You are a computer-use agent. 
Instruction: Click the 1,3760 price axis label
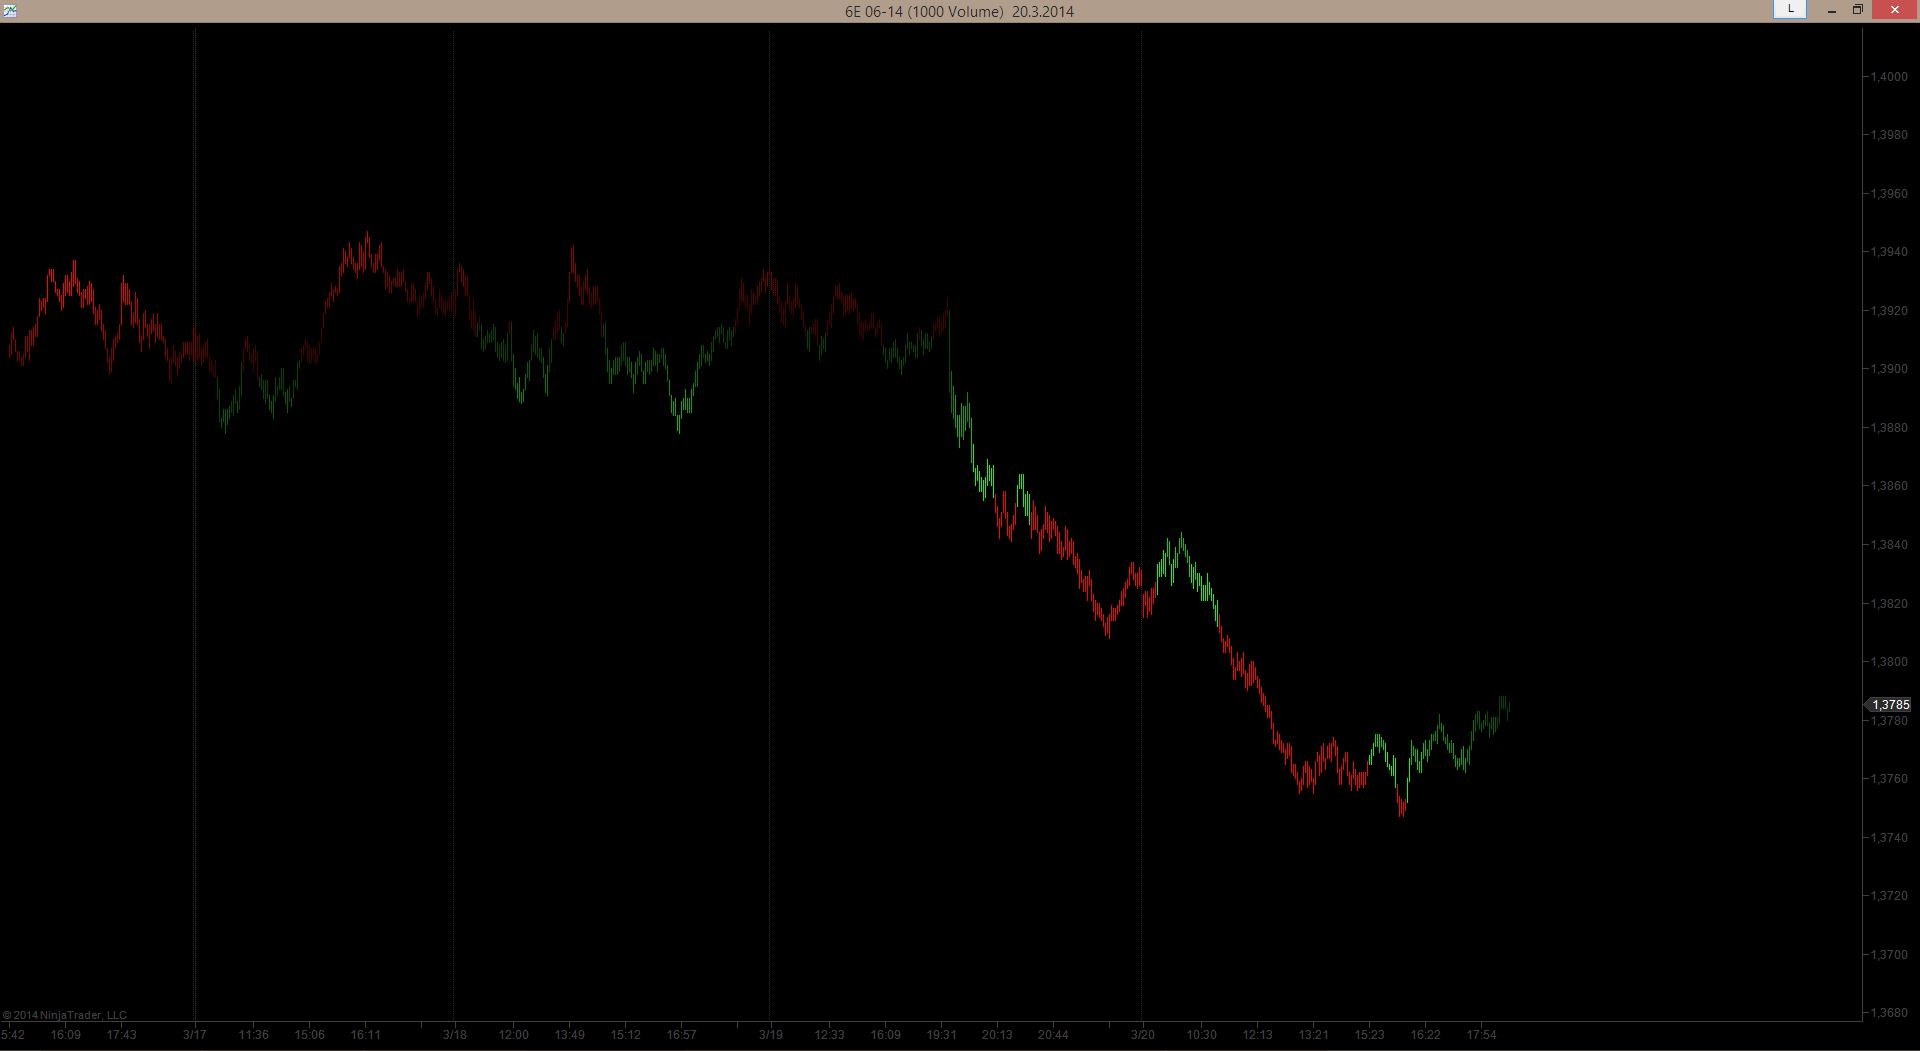click(1889, 779)
